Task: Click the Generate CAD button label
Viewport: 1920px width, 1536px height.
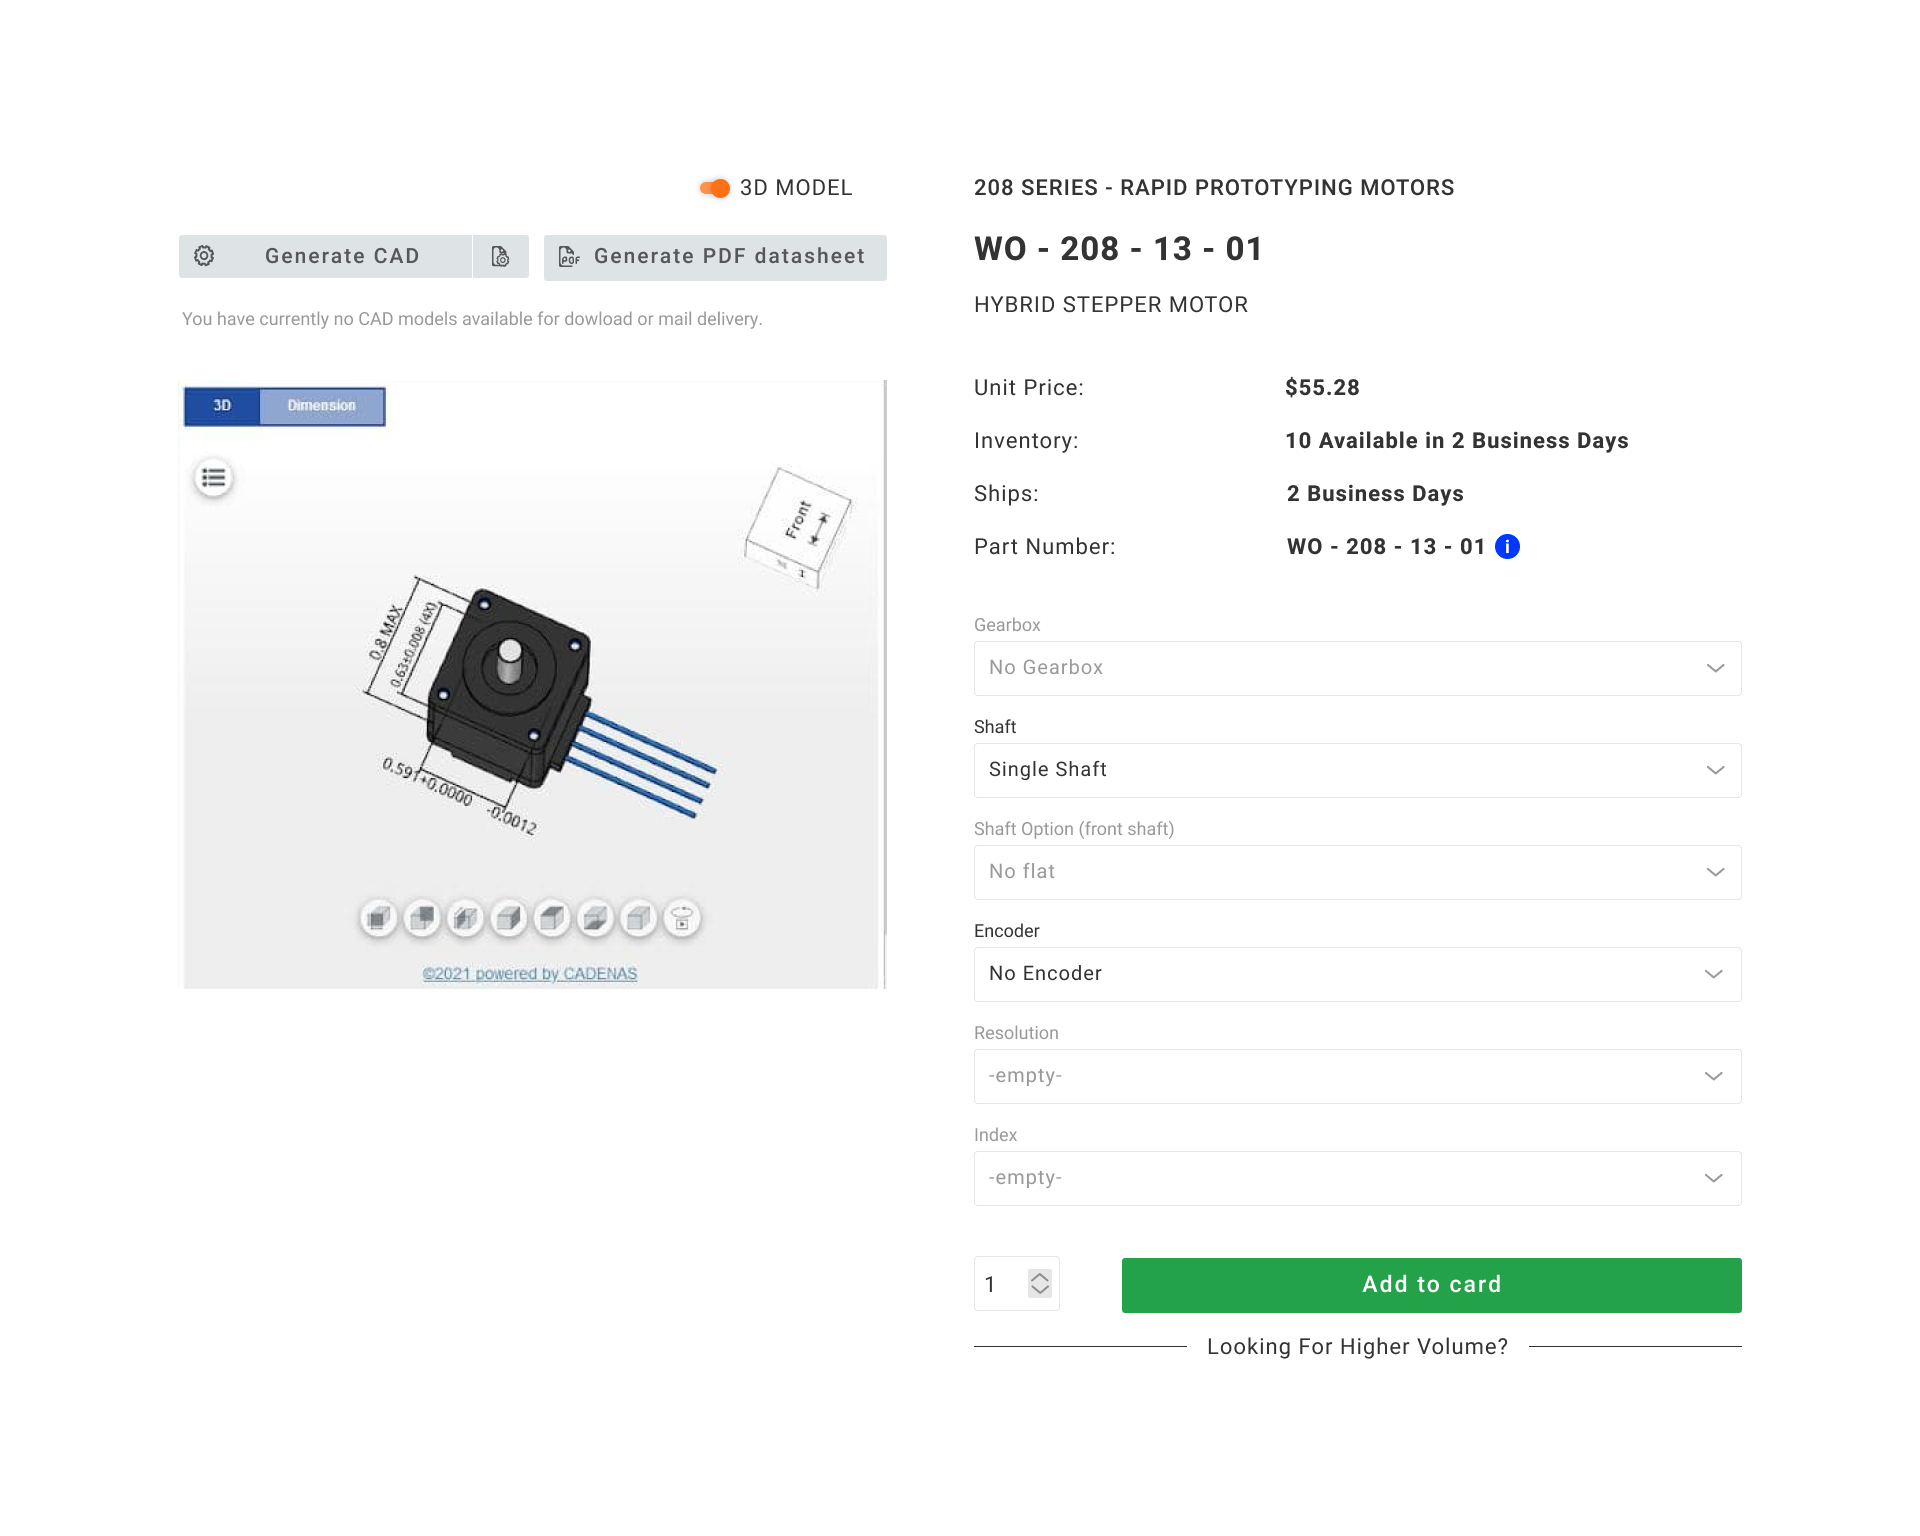Action: [342, 256]
